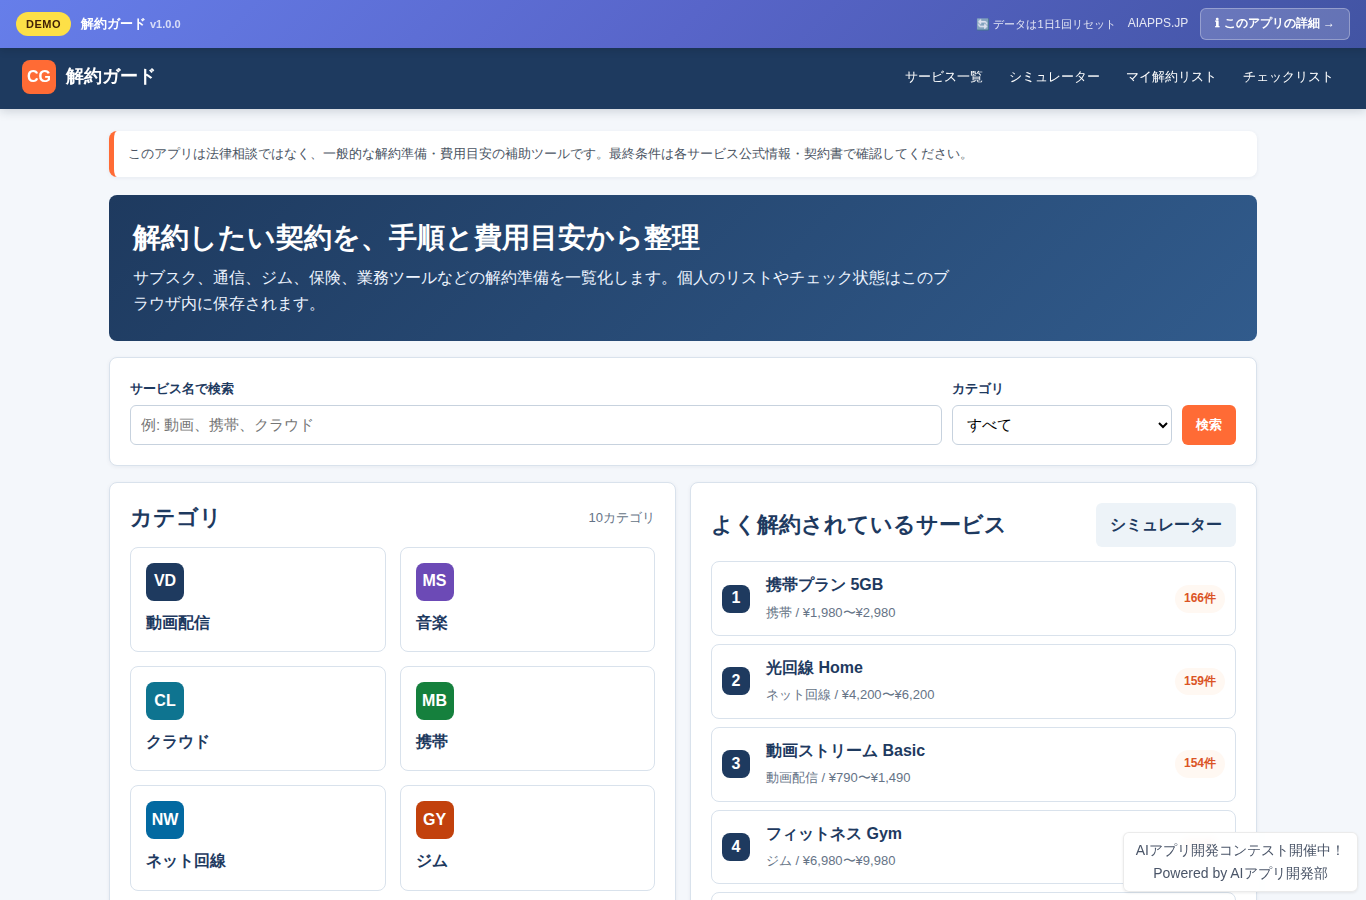
Task: Click the 166件 count badge
Action: (1200, 598)
